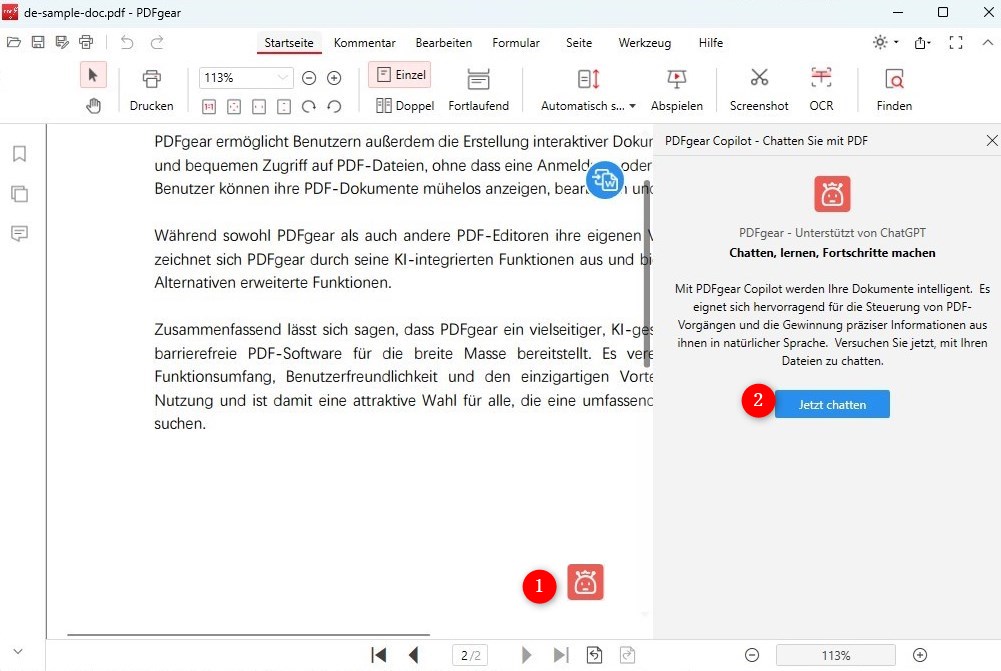Go to the next page
Viewport: 1001px width, 671px height.
point(526,655)
